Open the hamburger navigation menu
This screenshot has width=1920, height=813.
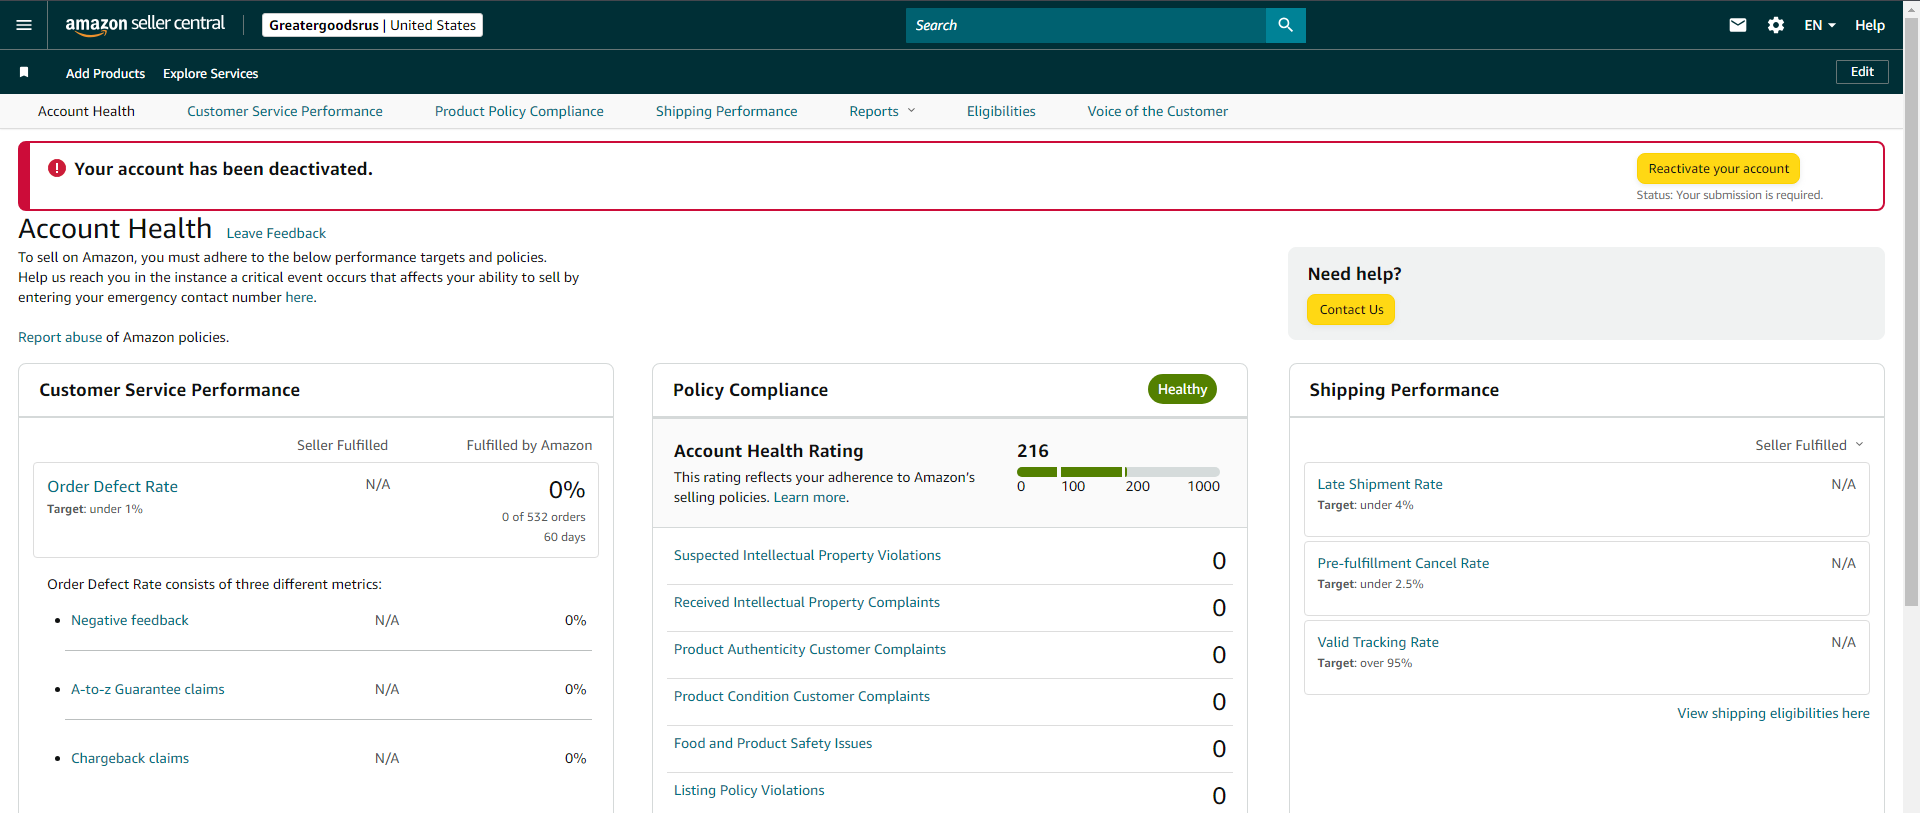[24, 25]
